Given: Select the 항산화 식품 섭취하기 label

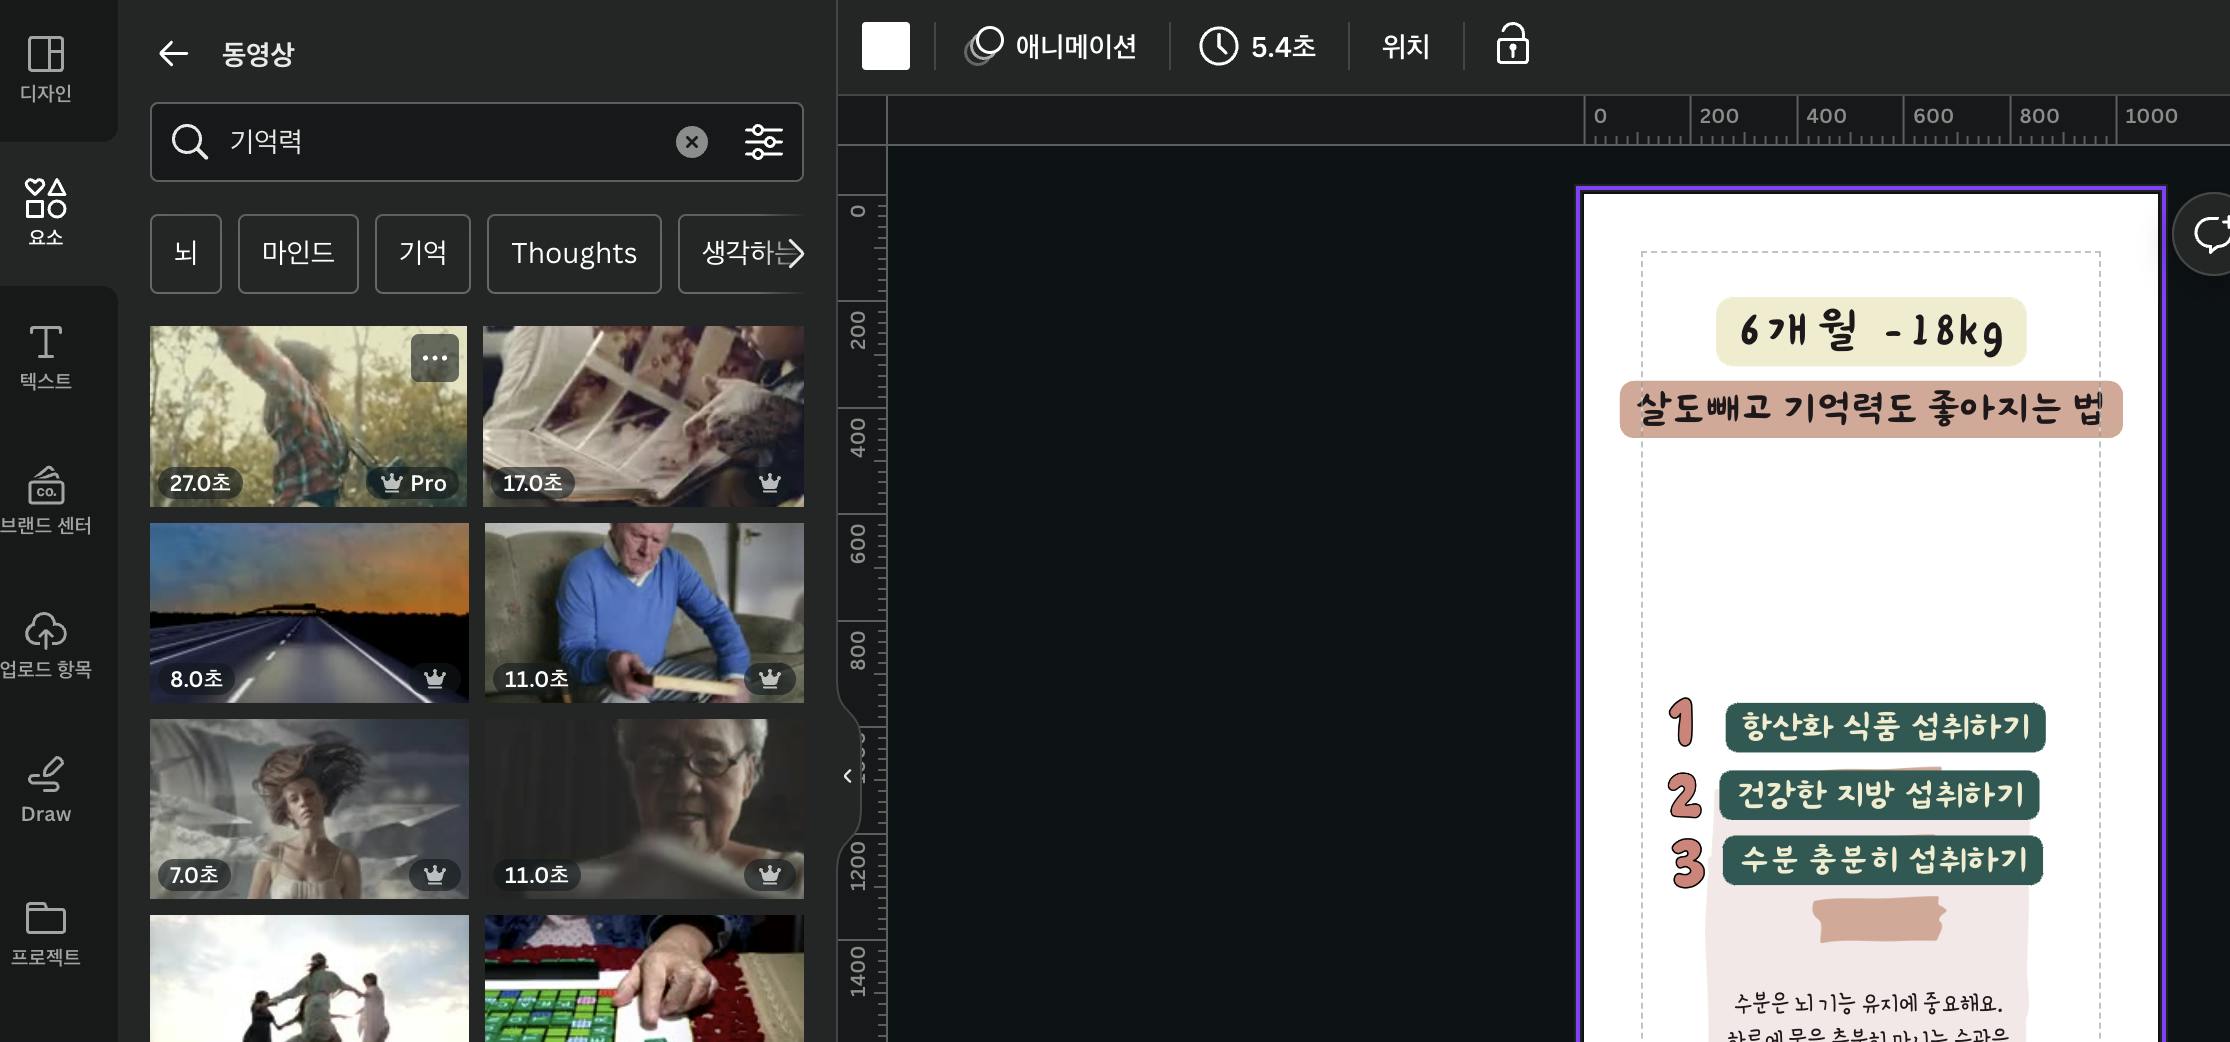Looking at the screenshot, I should [1885, 727].
